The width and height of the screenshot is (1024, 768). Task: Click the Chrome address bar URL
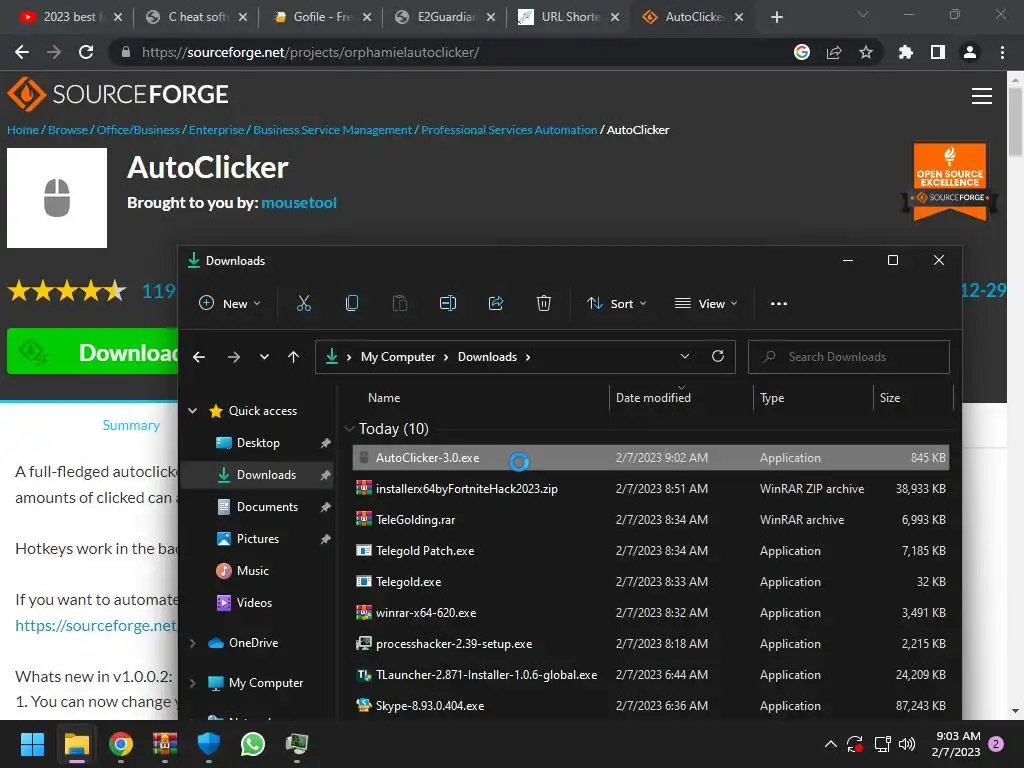310,52
